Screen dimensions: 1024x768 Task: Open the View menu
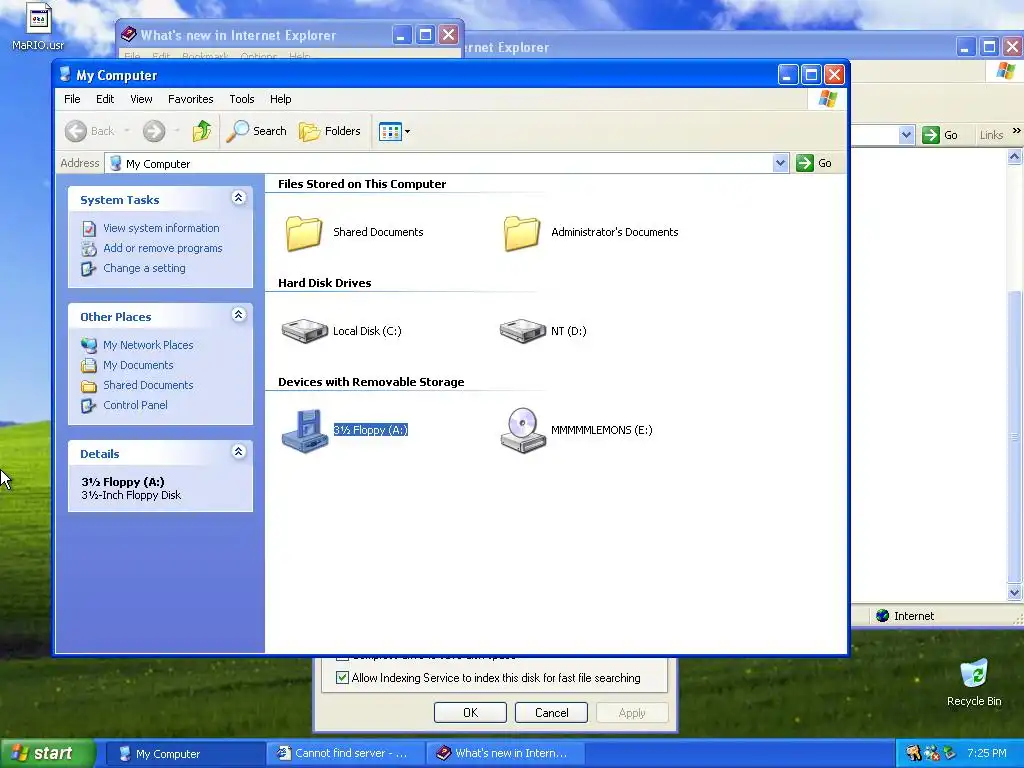click(141, 99)
